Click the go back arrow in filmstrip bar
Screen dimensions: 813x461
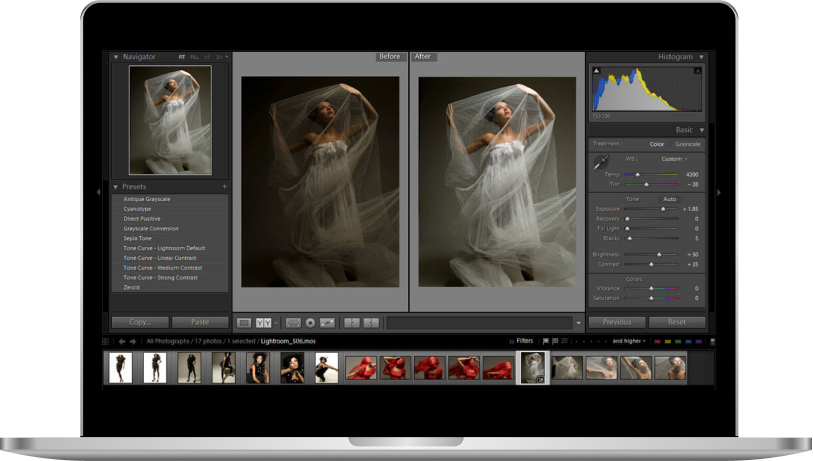click(x=122, y=341)
